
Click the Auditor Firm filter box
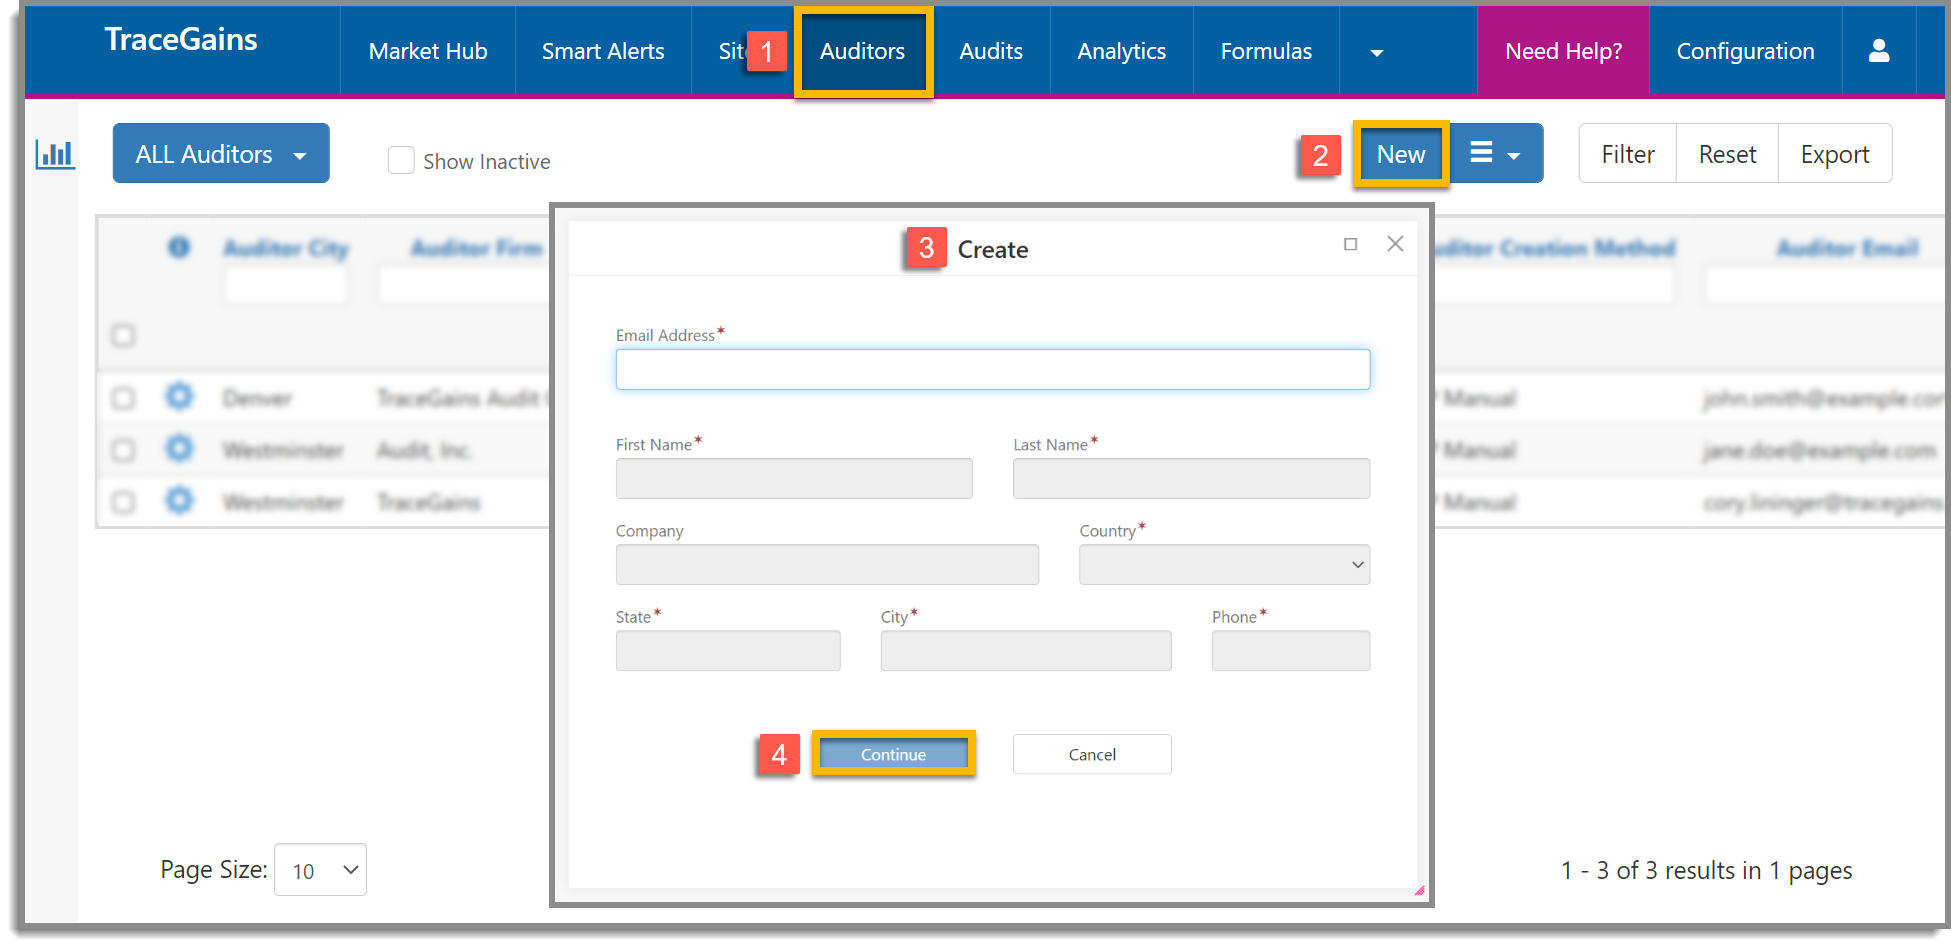[x=464, y=285]
